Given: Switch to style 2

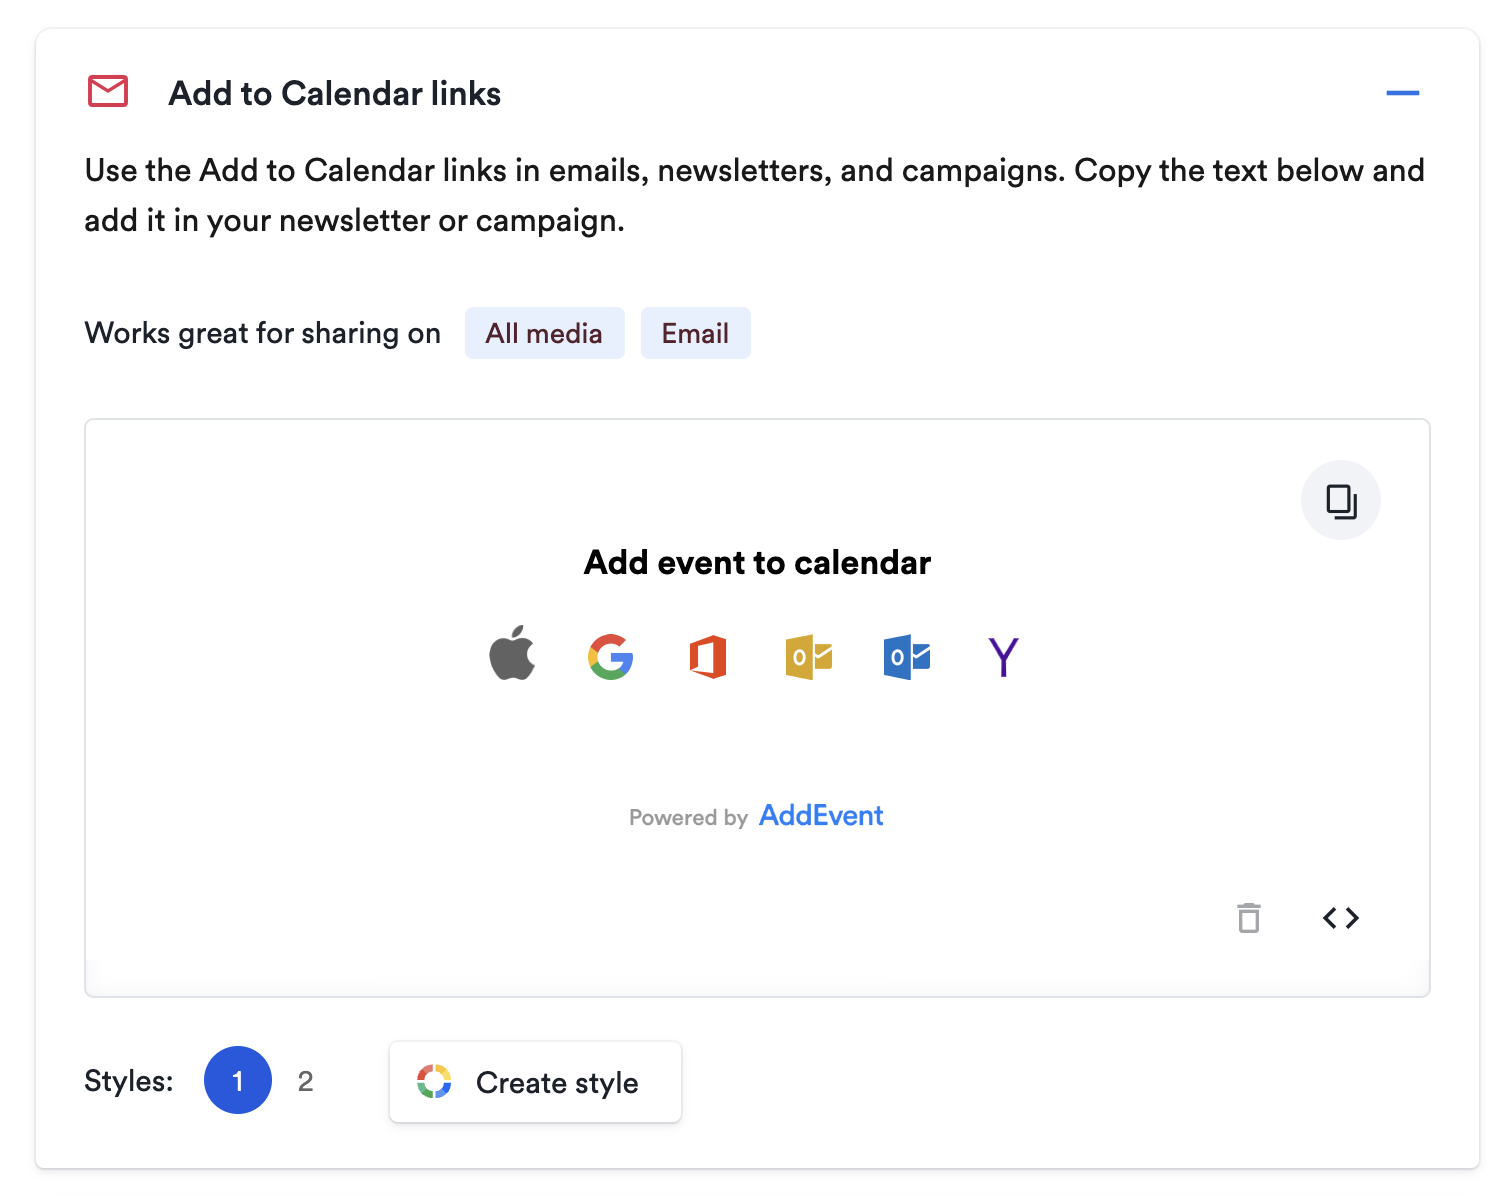Looking at the screenshot, I should tap(306, 1081).
